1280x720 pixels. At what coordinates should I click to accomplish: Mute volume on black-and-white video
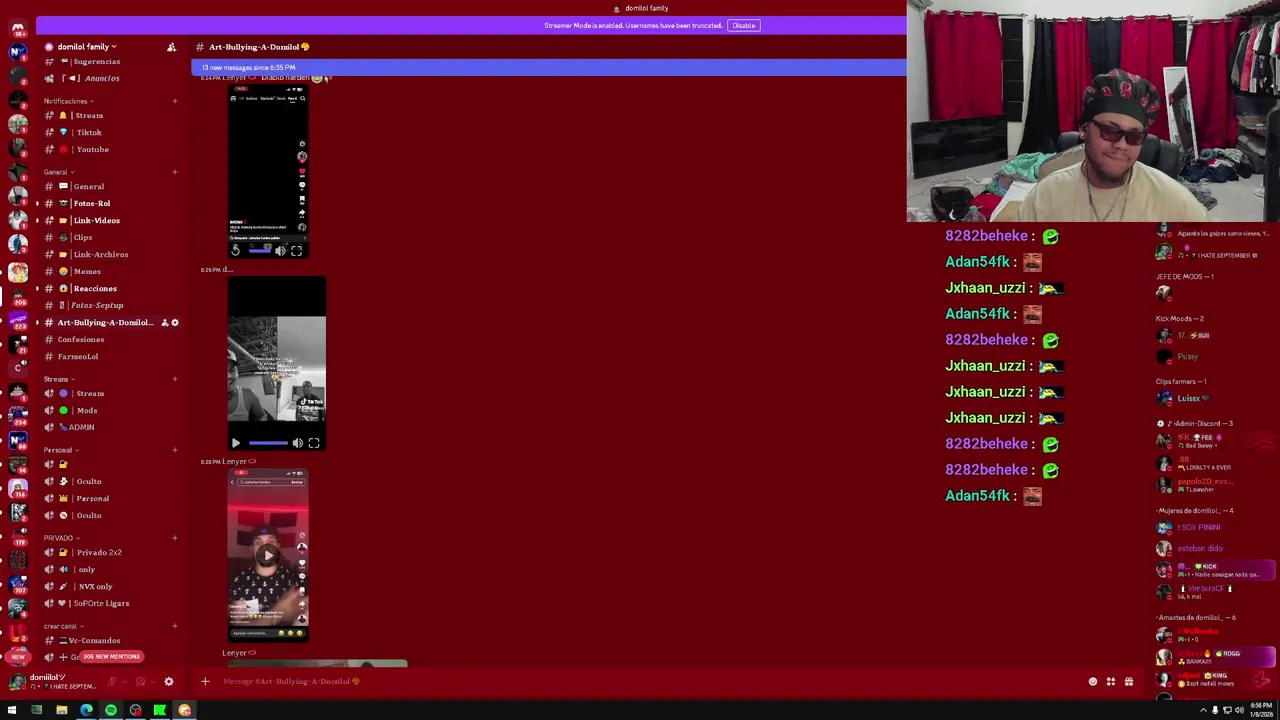pos(297,443)
